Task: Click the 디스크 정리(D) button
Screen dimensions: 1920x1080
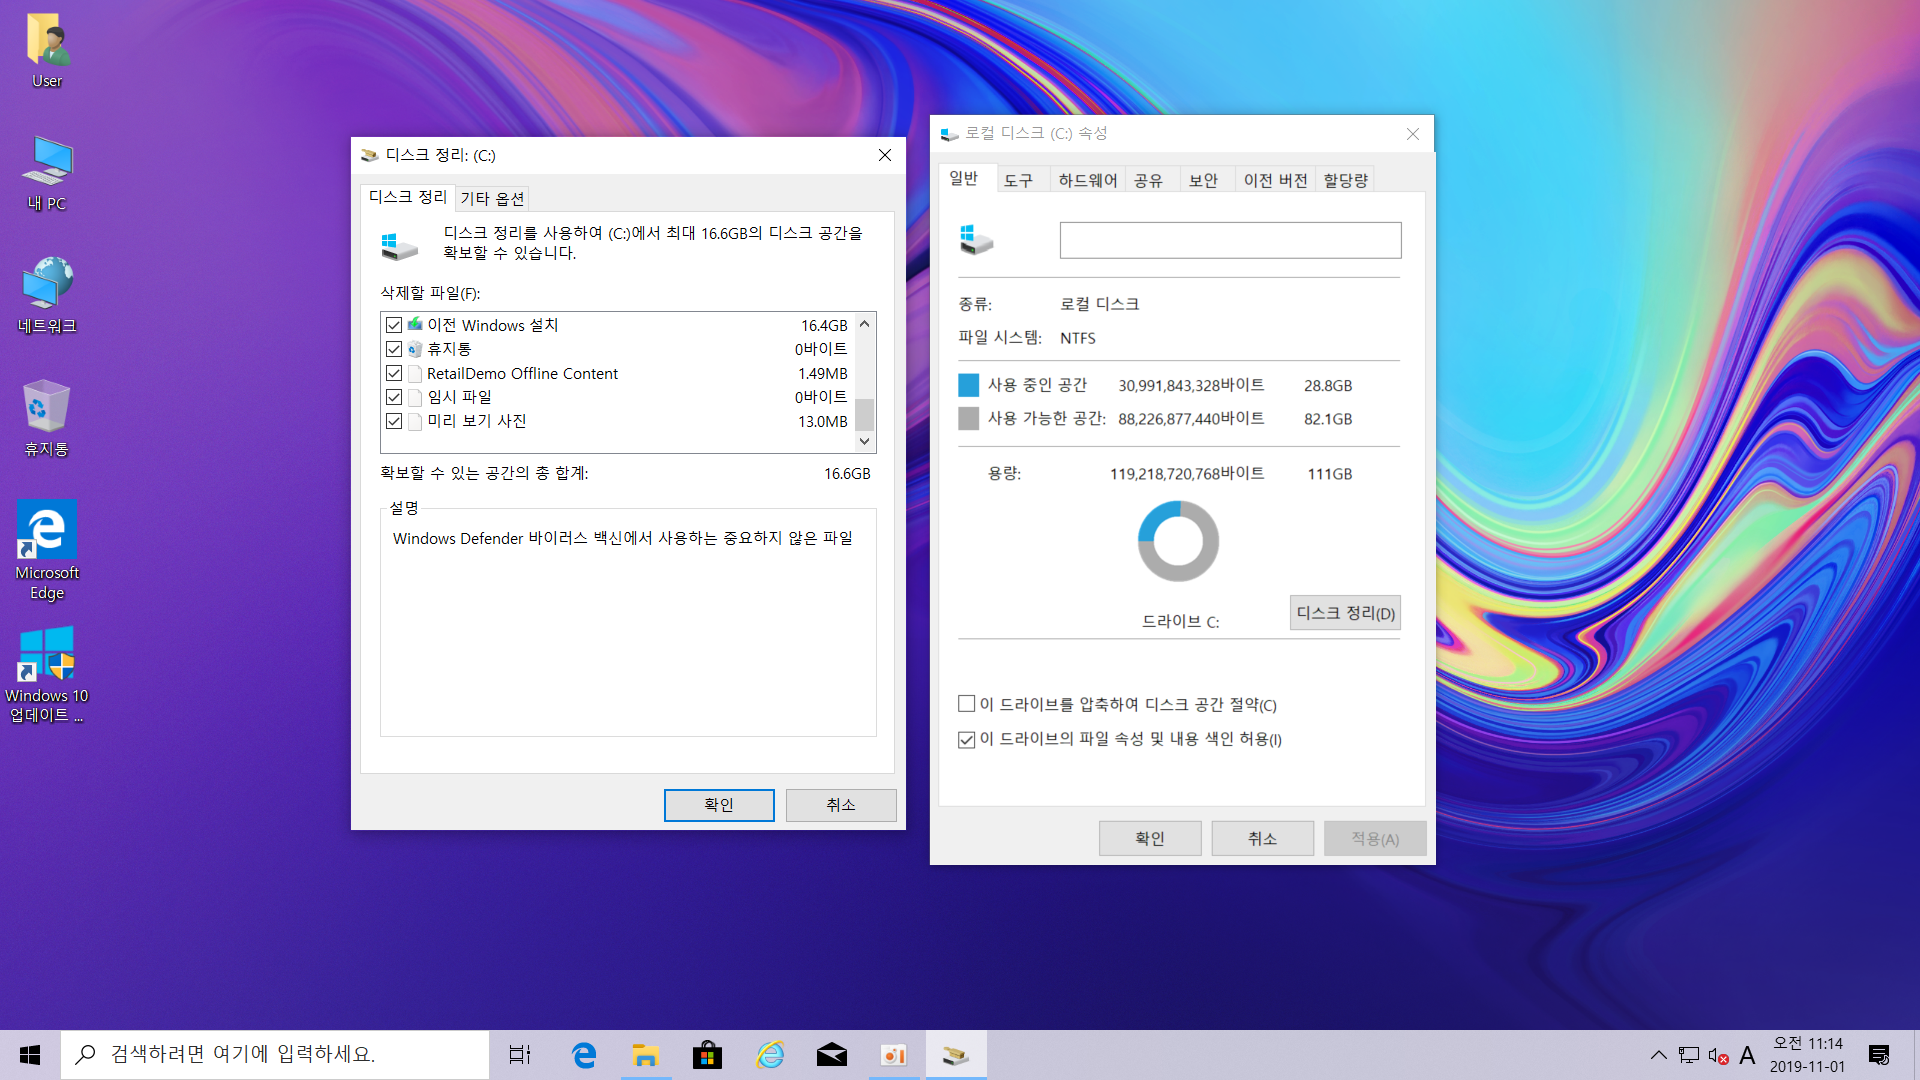Action: coord(1344,613)
